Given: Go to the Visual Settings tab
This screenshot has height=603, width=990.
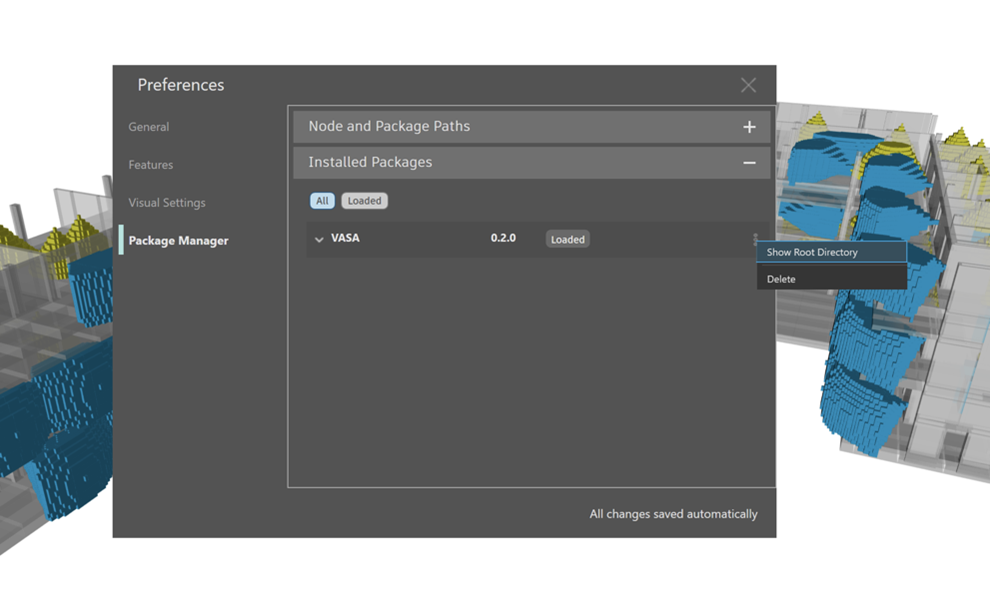Looking at the screenshot, I should coord(167,203).
